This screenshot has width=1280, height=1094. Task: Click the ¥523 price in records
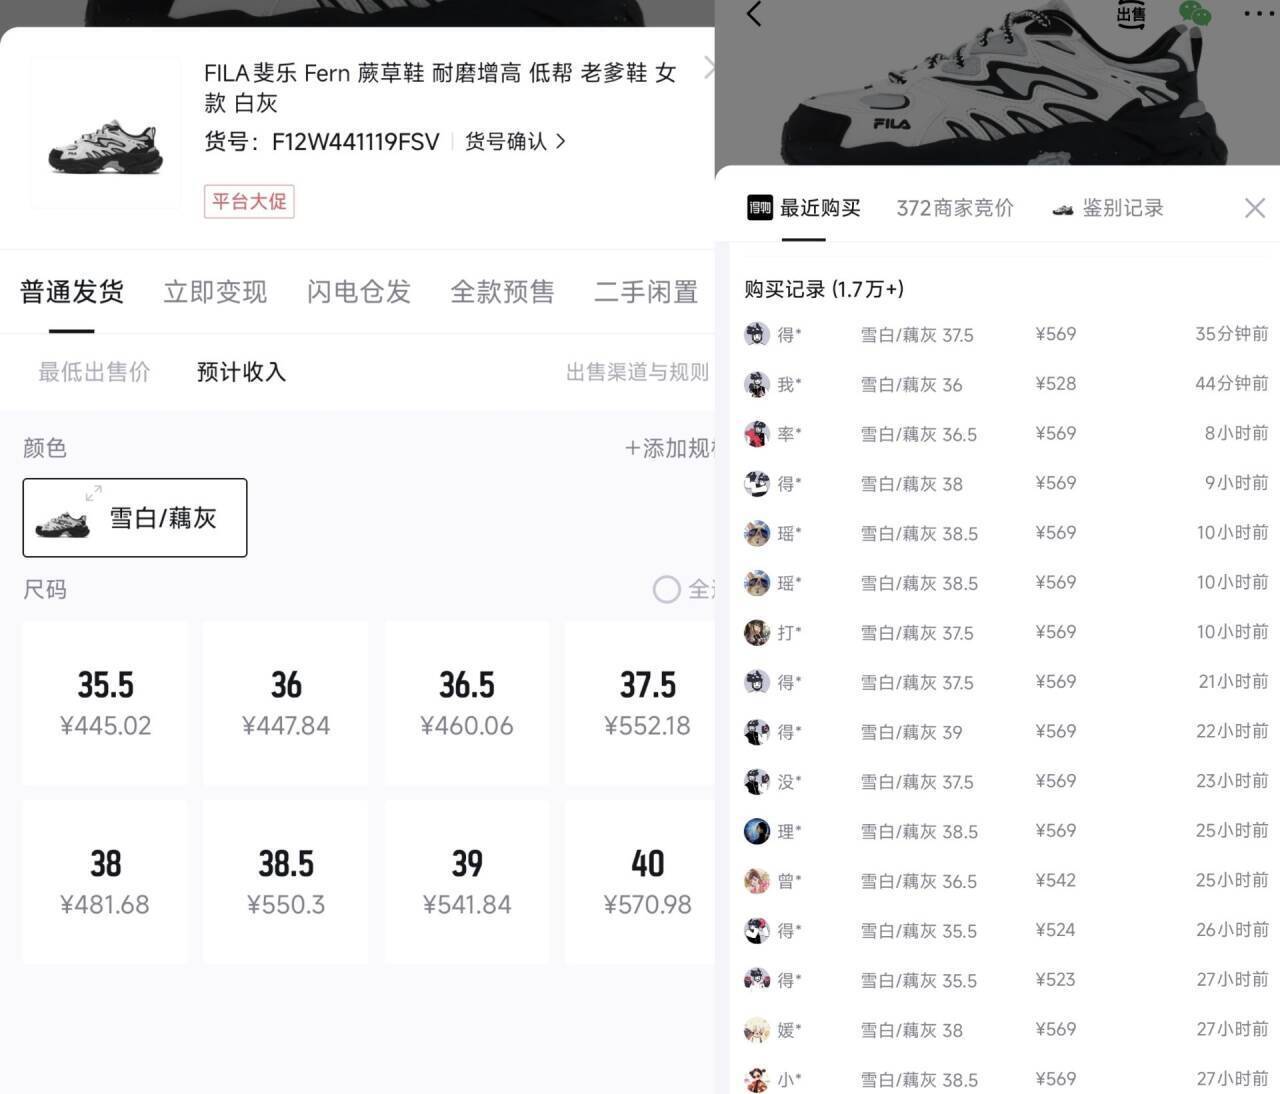tap(1056, 980)
